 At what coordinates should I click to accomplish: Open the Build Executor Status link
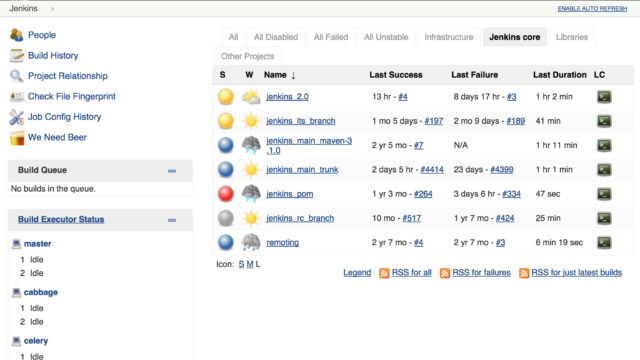click(x=61, y=219)
